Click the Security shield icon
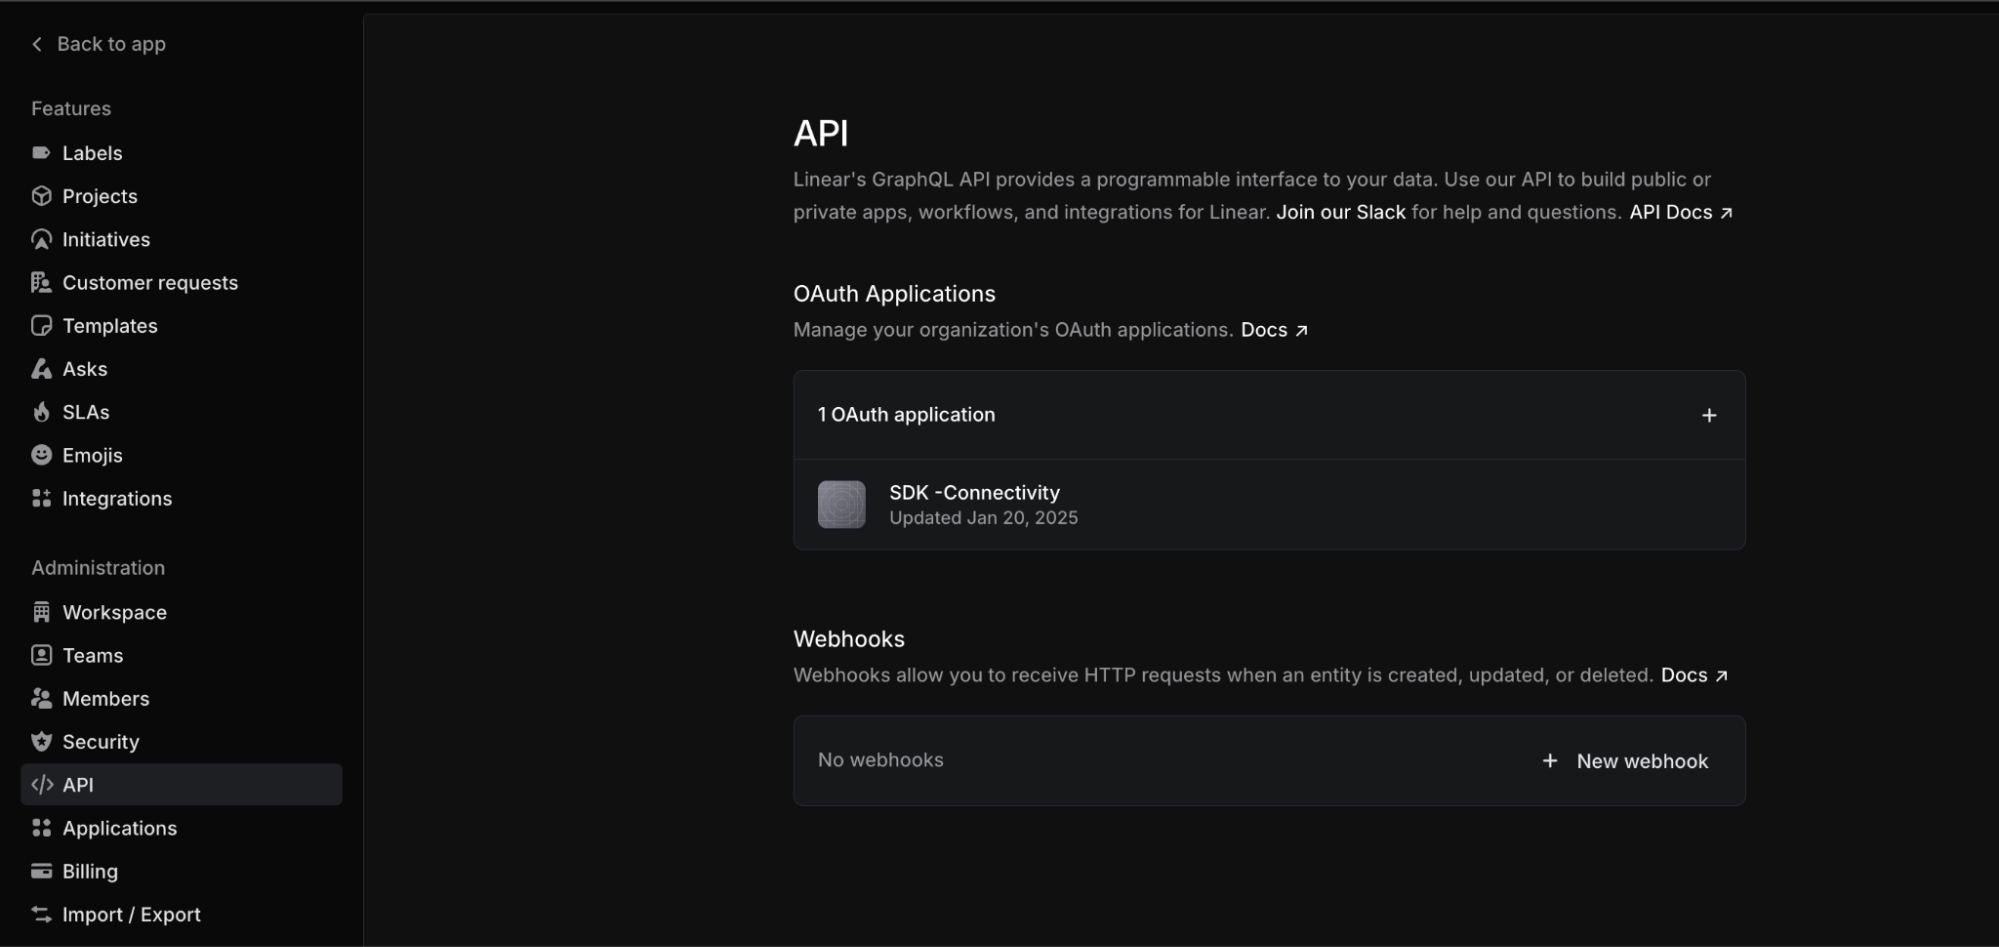 tap(41, 741)
